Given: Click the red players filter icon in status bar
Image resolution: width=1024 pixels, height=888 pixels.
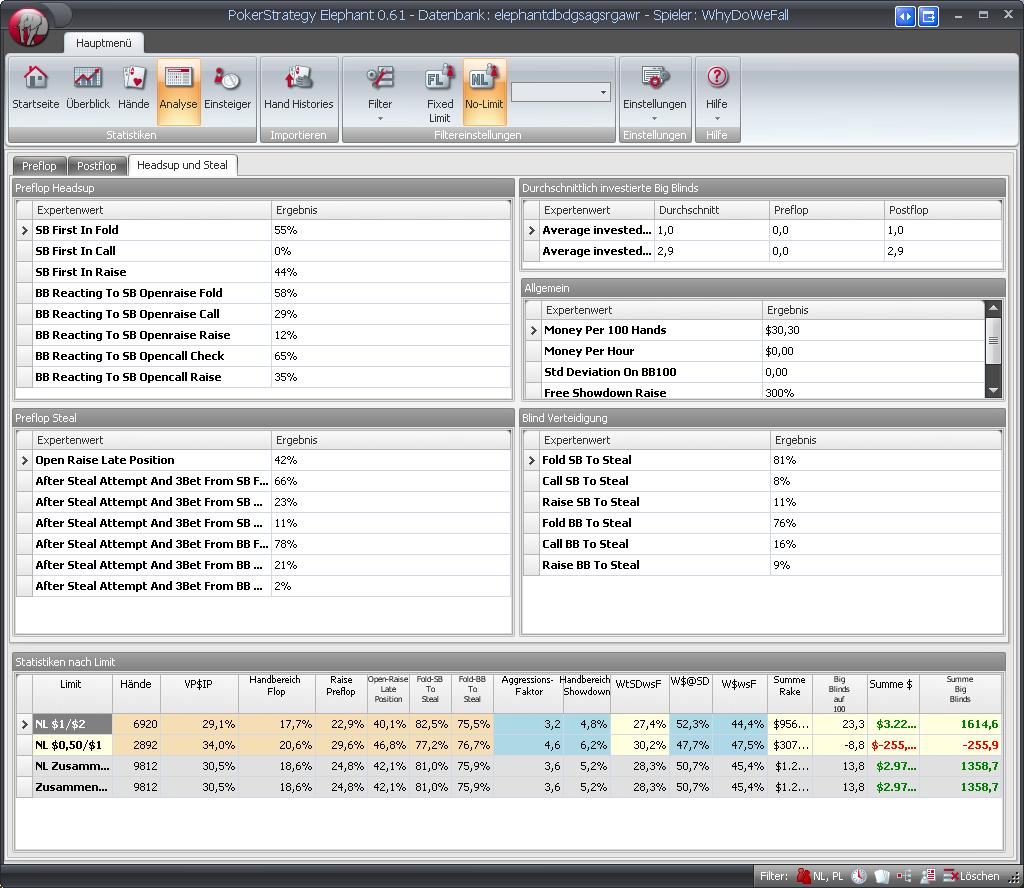Looking at the screenshot, I should pyautogui.click(x=803, y=876).
